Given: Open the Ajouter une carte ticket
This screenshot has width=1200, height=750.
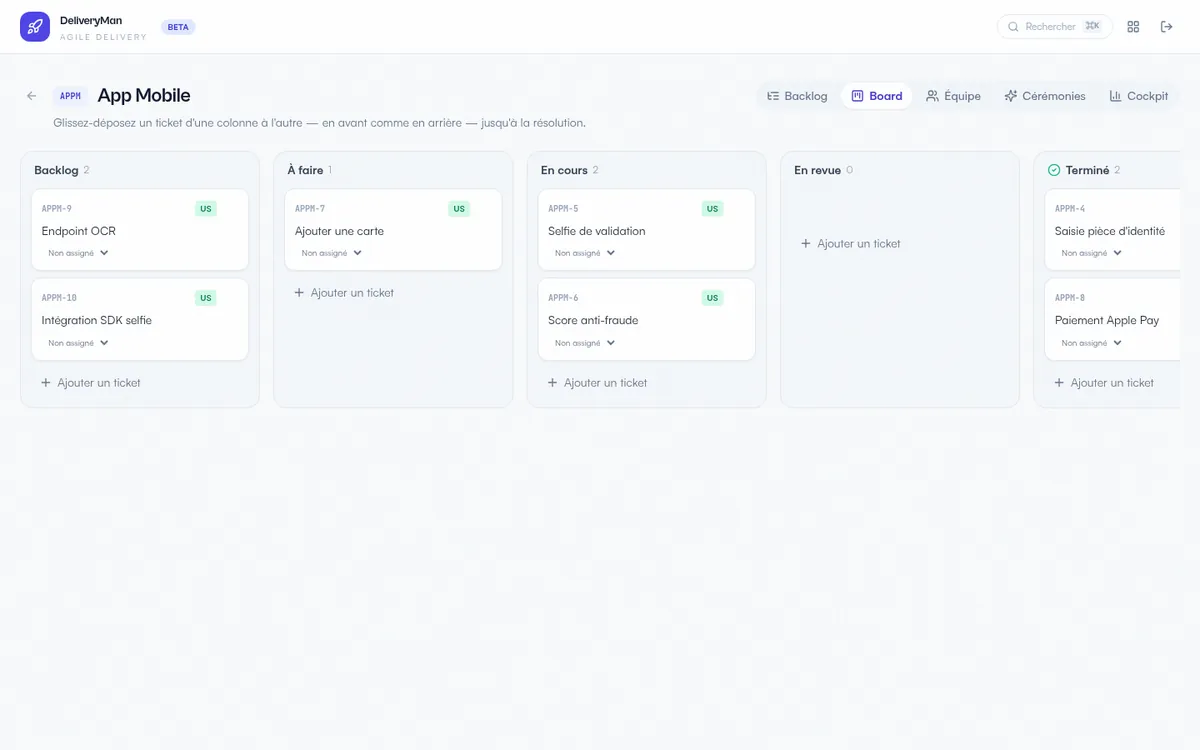Looking at the screenshot, I should 393,230.
